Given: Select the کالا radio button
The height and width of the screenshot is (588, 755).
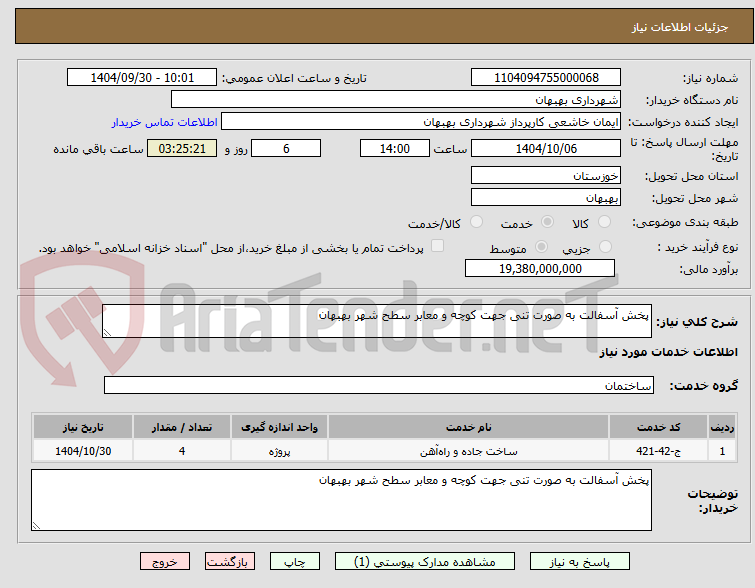Looking at the screenshot, I should (x=604, y=222).
